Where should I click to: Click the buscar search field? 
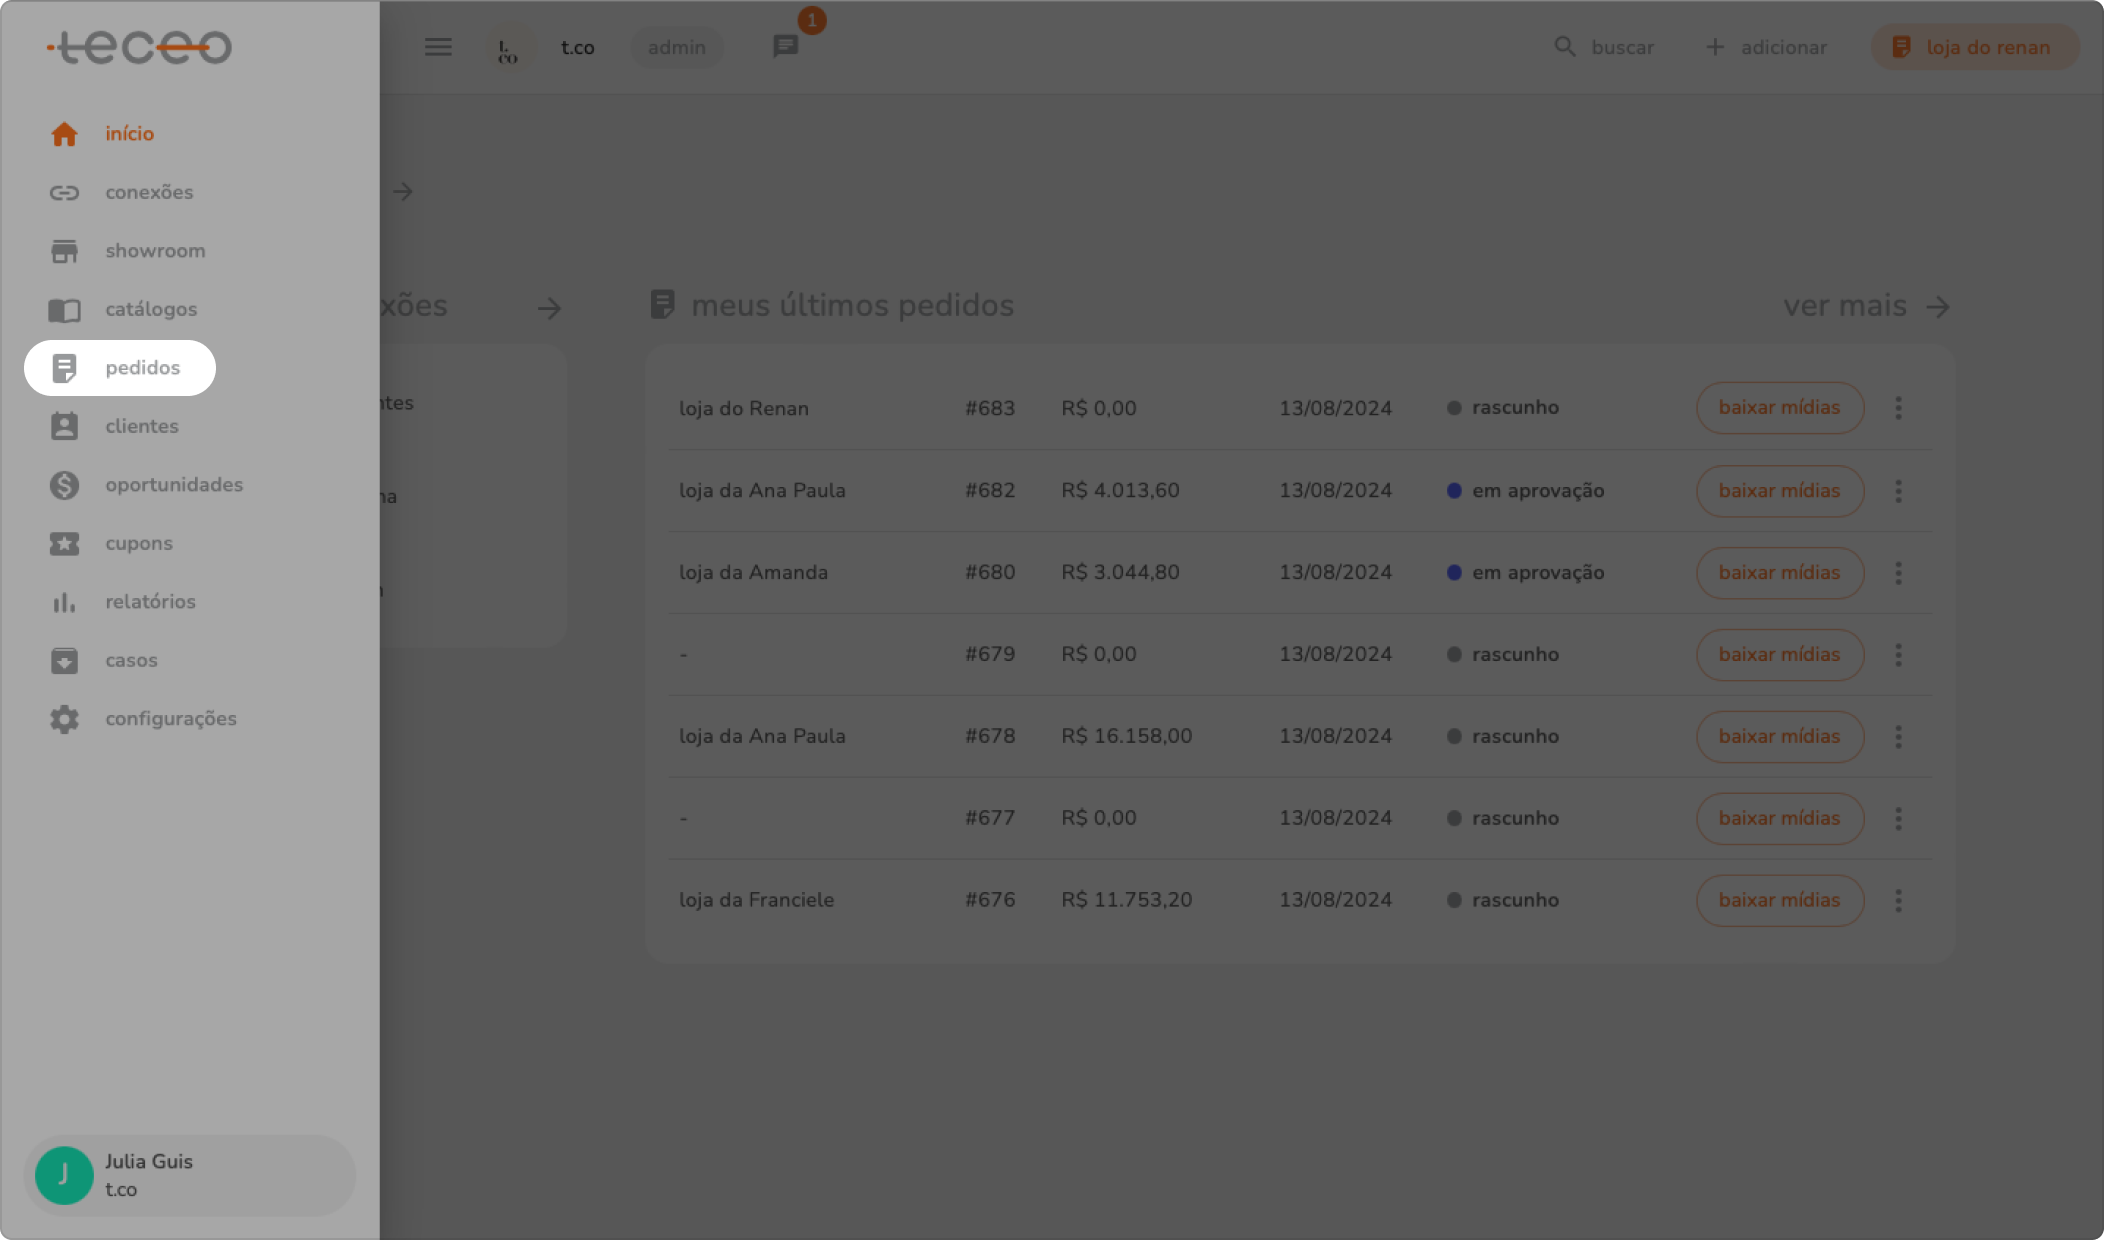click(1605, 47)
